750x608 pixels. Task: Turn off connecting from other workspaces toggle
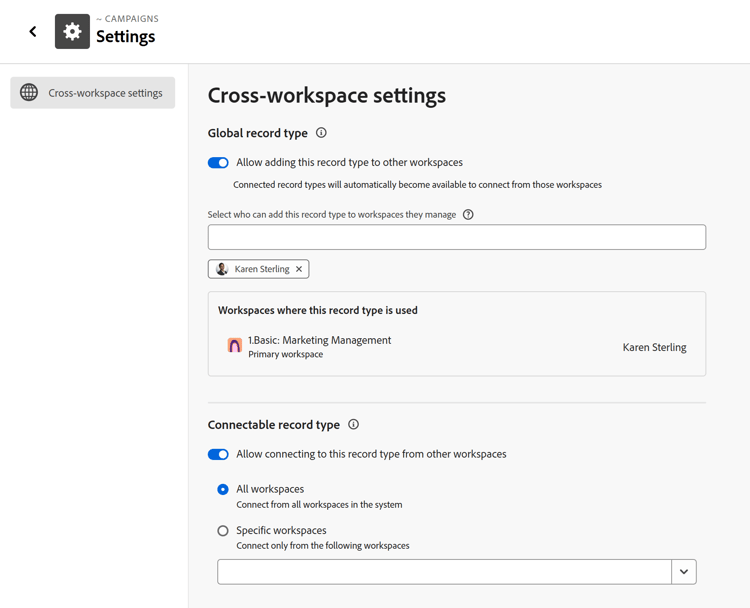click(x=218, y=455)
